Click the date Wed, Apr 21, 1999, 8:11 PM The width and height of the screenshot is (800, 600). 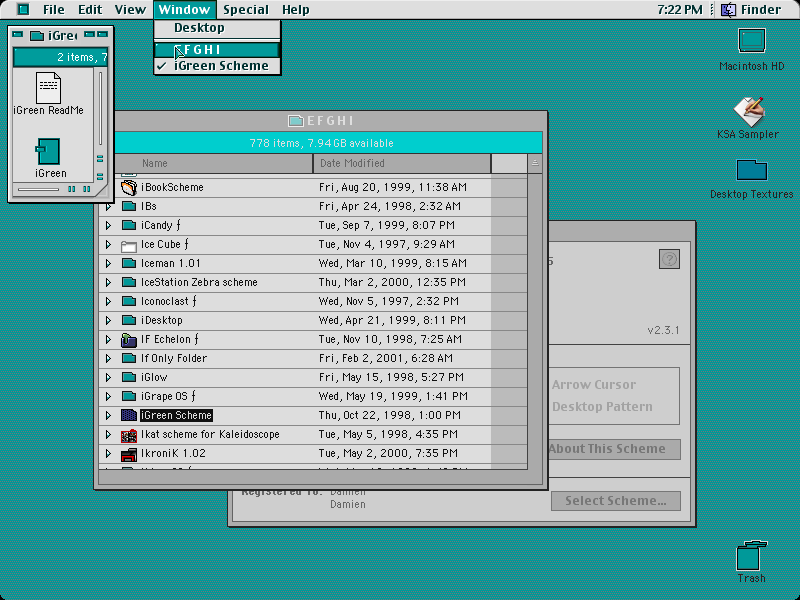[392, 320]
